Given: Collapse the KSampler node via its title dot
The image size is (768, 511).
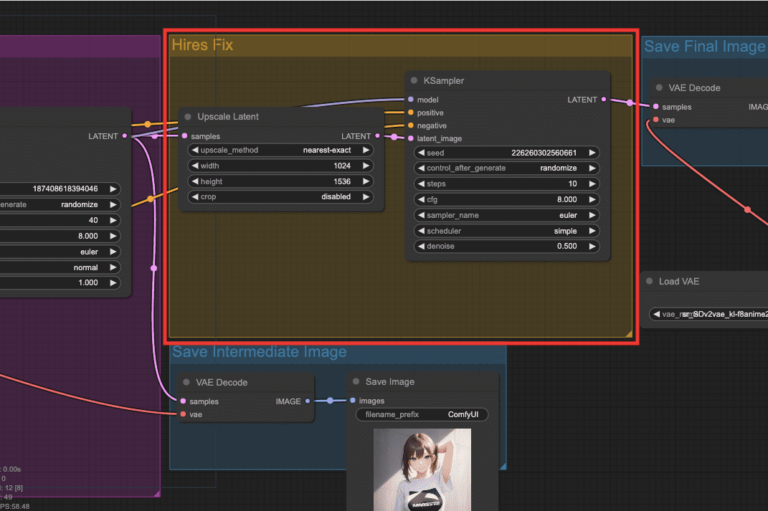Looking at the screenshot, I should 412,81.
